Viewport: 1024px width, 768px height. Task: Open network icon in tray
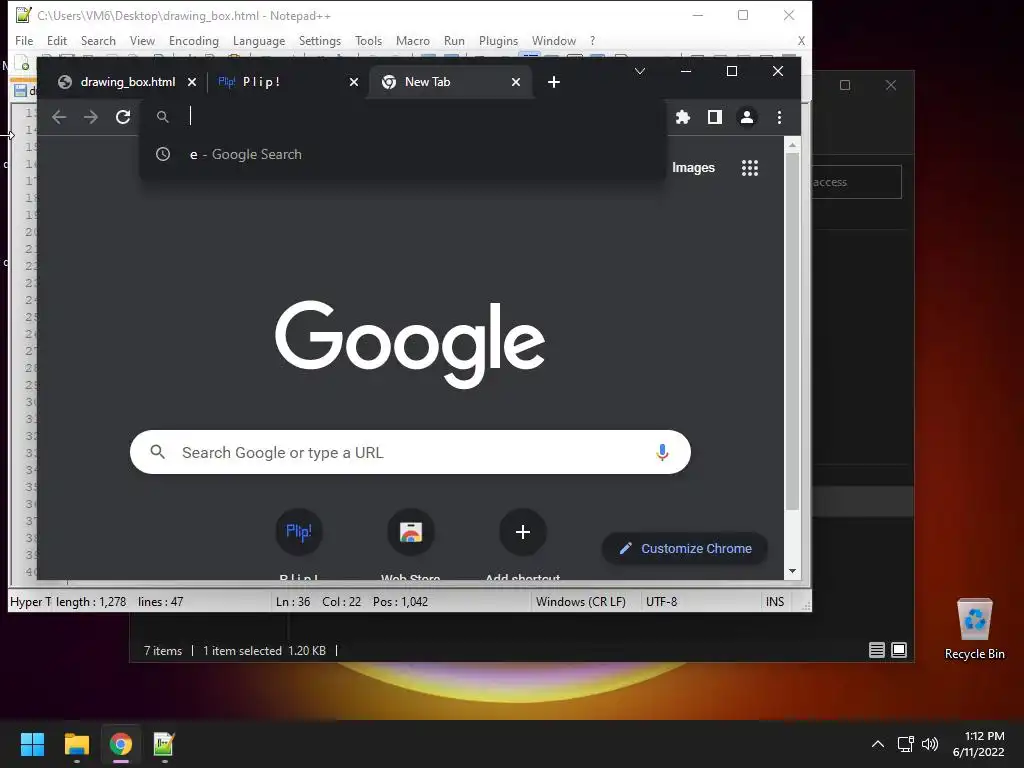(x=905, y=744)
